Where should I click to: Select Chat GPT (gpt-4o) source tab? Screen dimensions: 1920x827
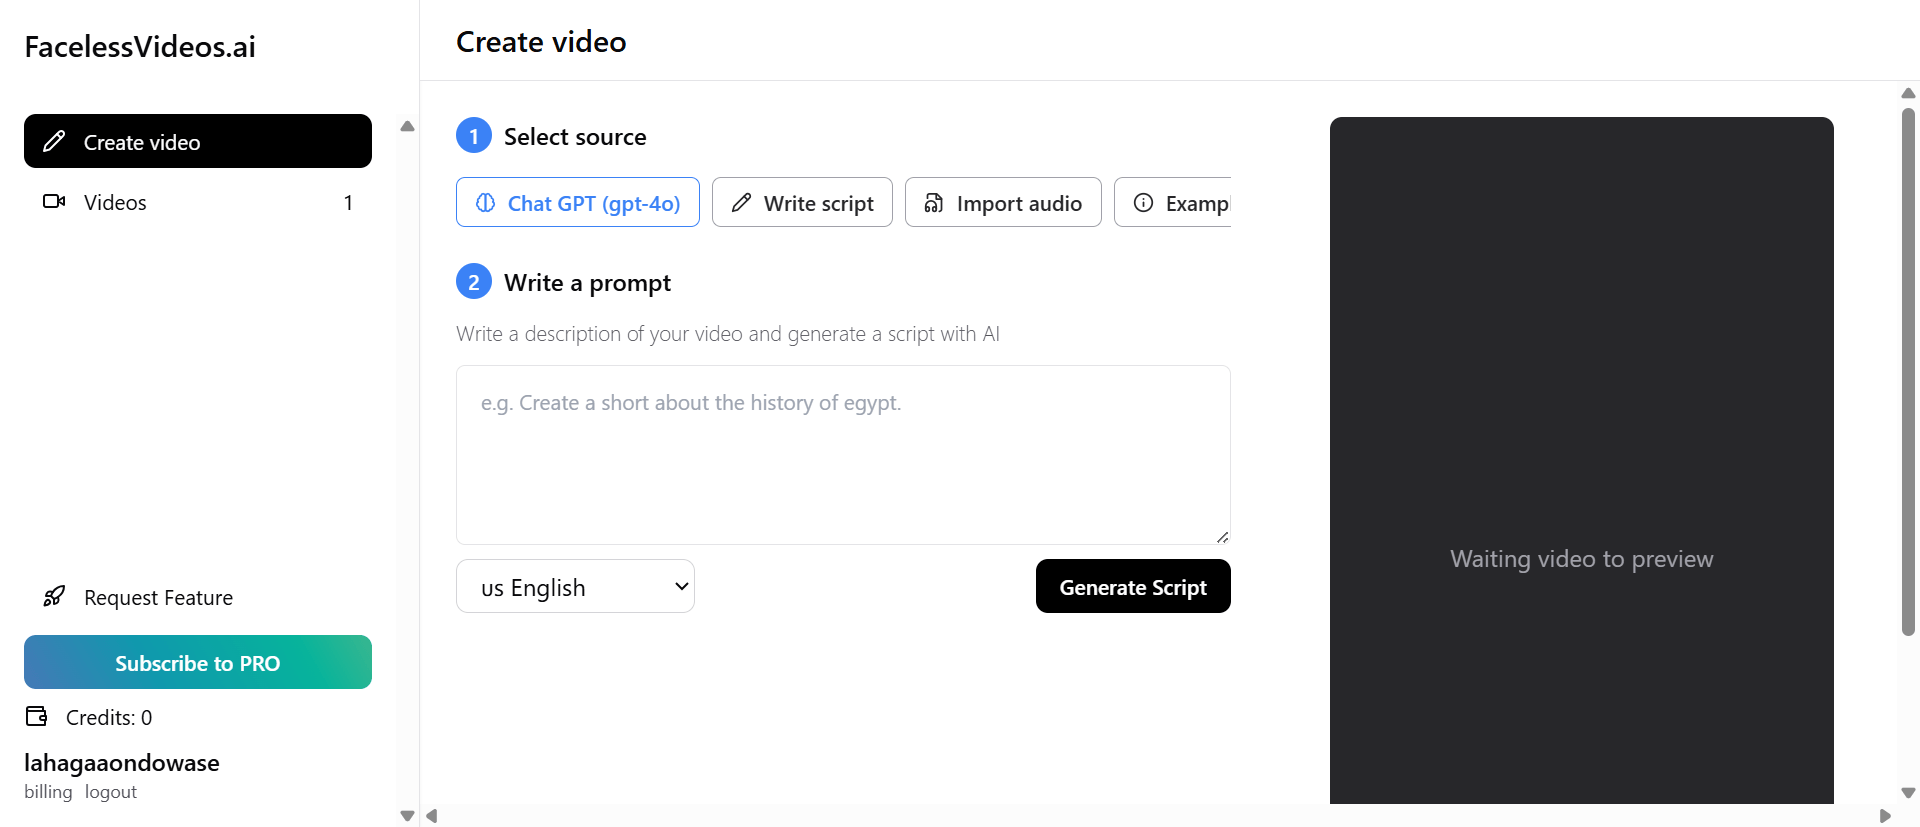pyautogui.click(x=578, y=202)
